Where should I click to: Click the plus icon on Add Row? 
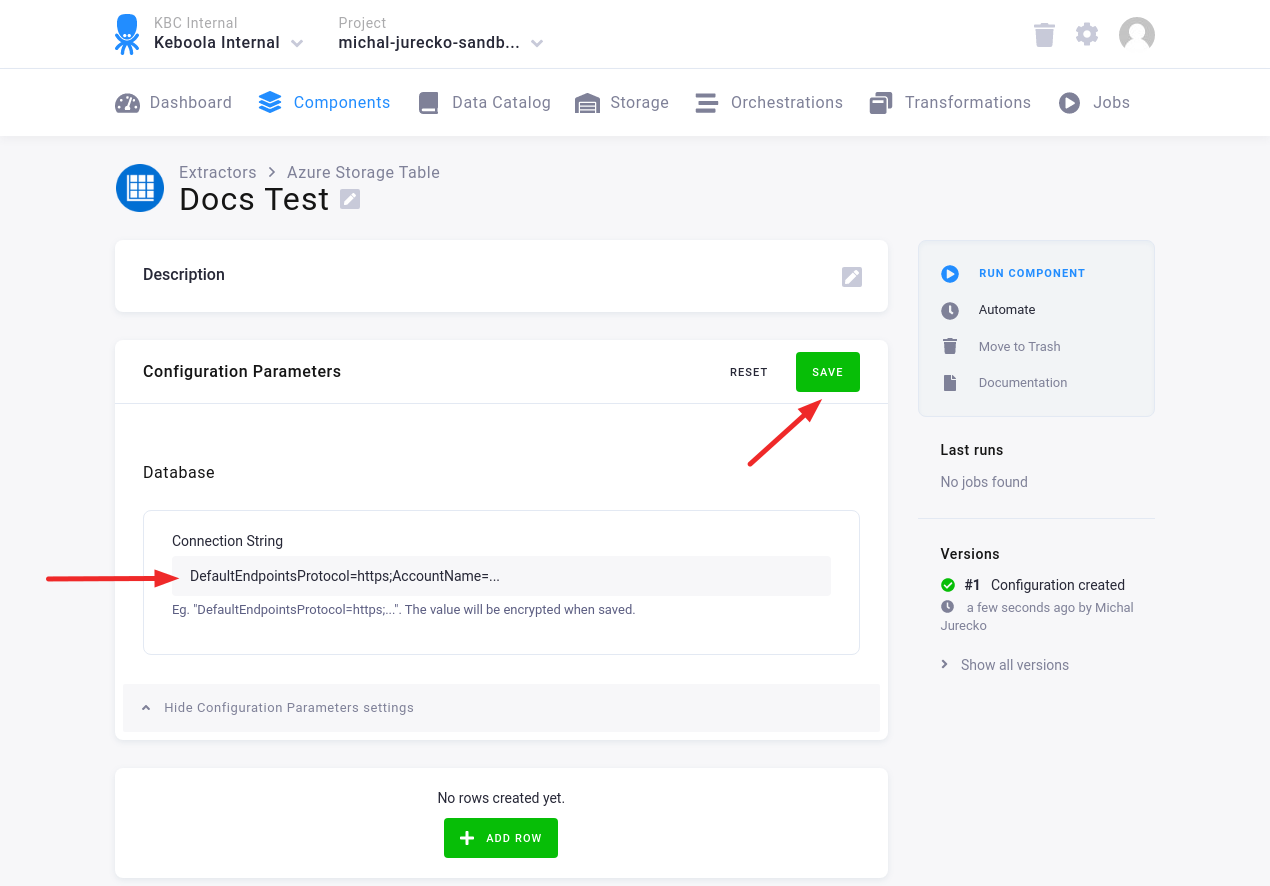click(466, 838)
